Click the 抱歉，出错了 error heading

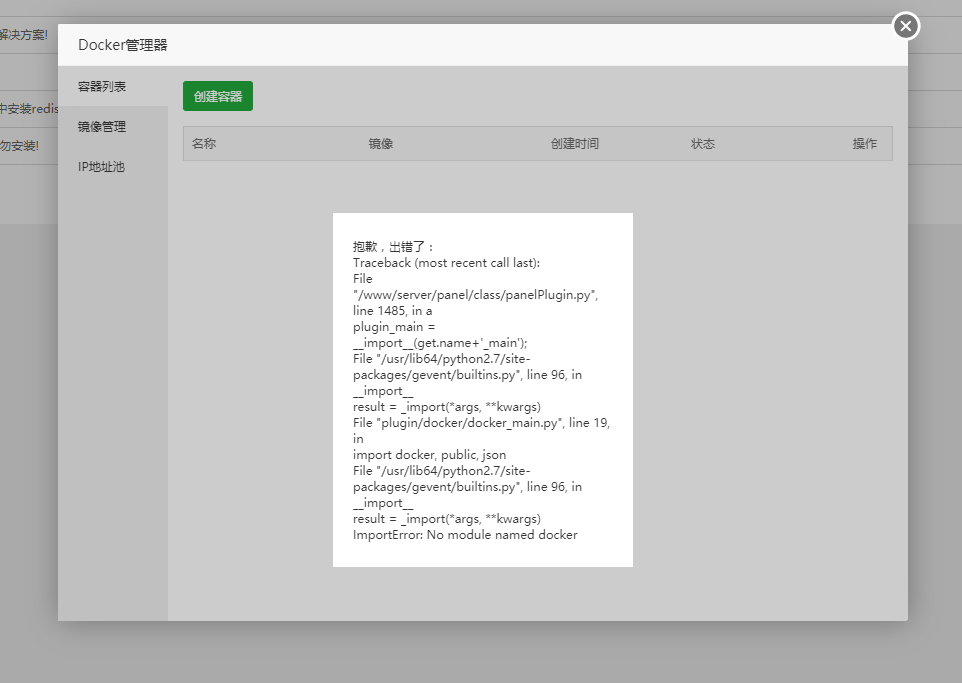point(393,247)
